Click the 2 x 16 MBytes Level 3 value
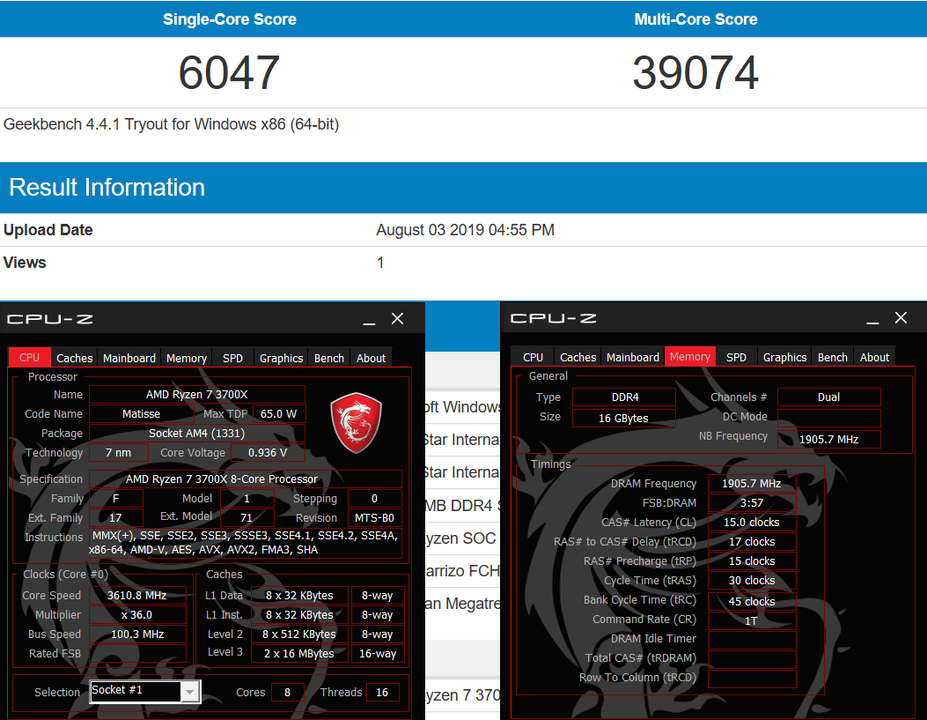 pos(299,654)
